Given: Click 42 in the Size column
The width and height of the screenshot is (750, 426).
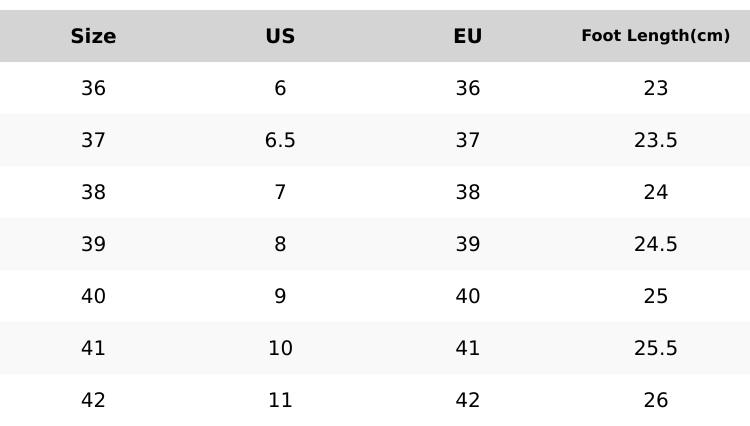Looking at the screenshot, I should (93, 401).
